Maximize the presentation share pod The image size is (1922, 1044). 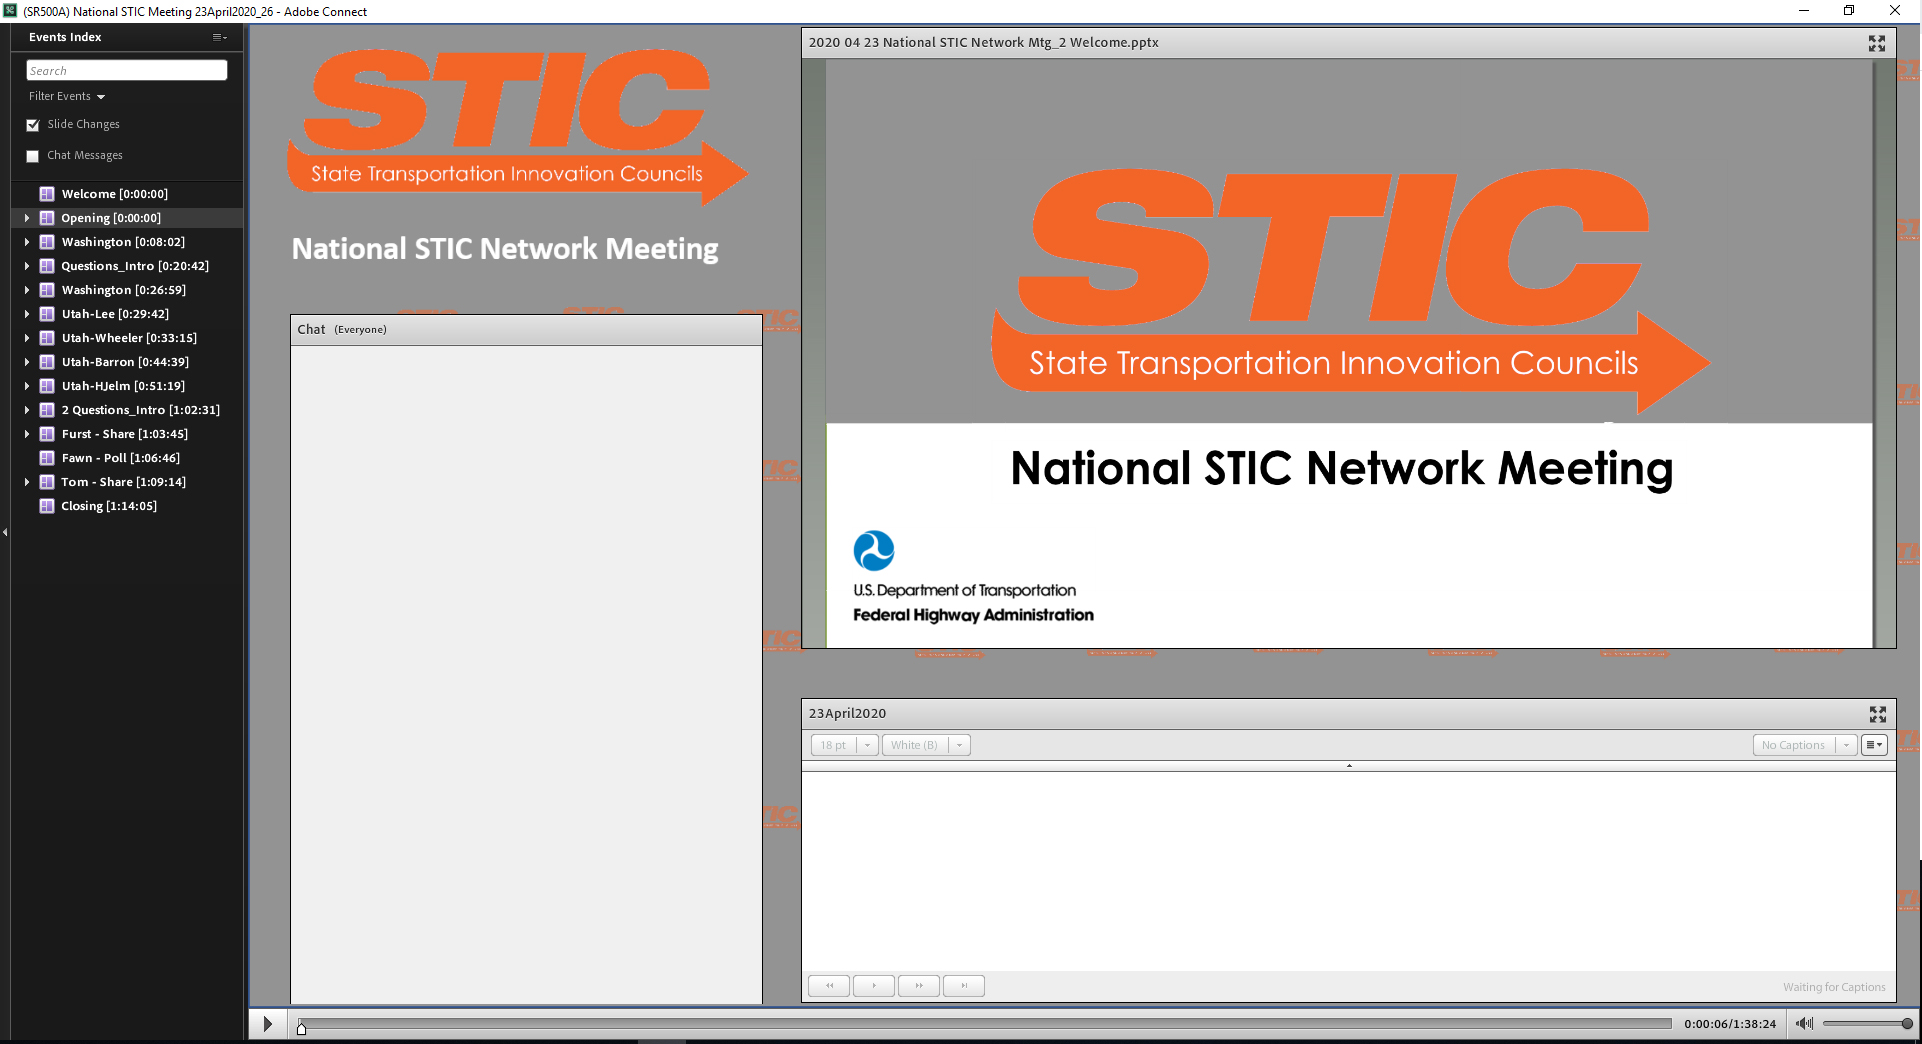(1876, 43)
